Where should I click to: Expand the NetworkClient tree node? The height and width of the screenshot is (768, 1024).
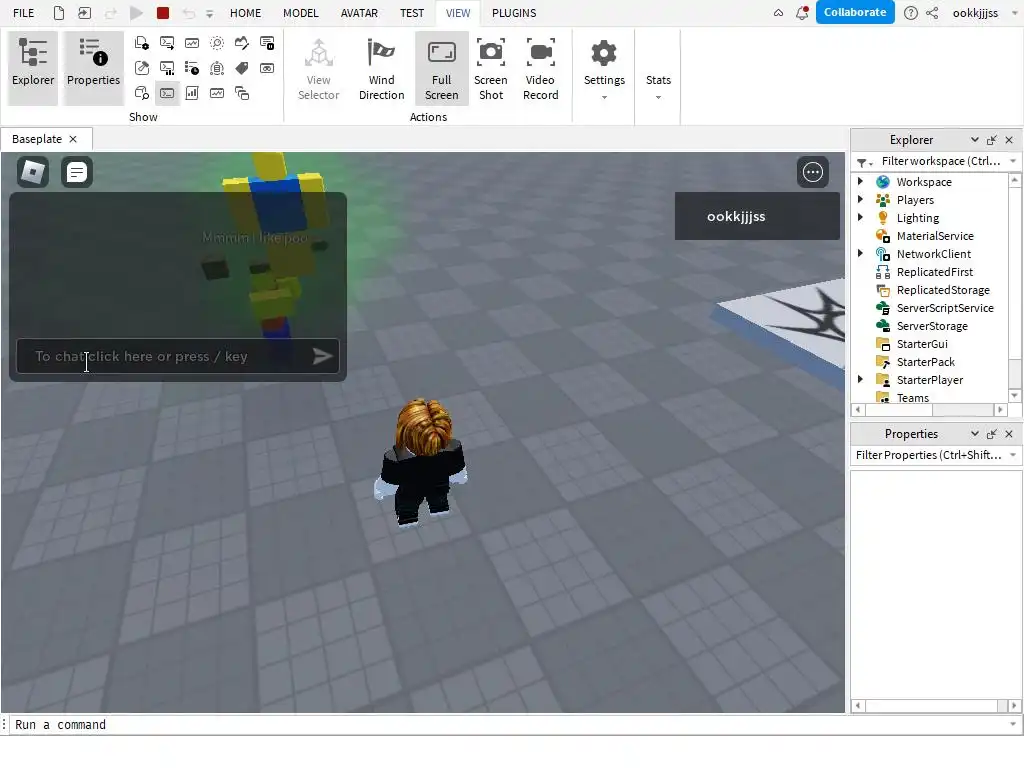(860, 253)
